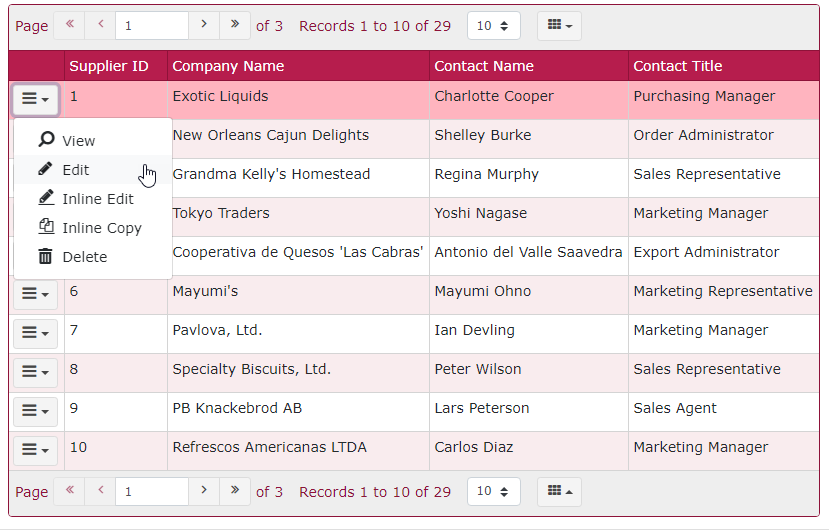Select View in the row menu

[x=78, y=141]
